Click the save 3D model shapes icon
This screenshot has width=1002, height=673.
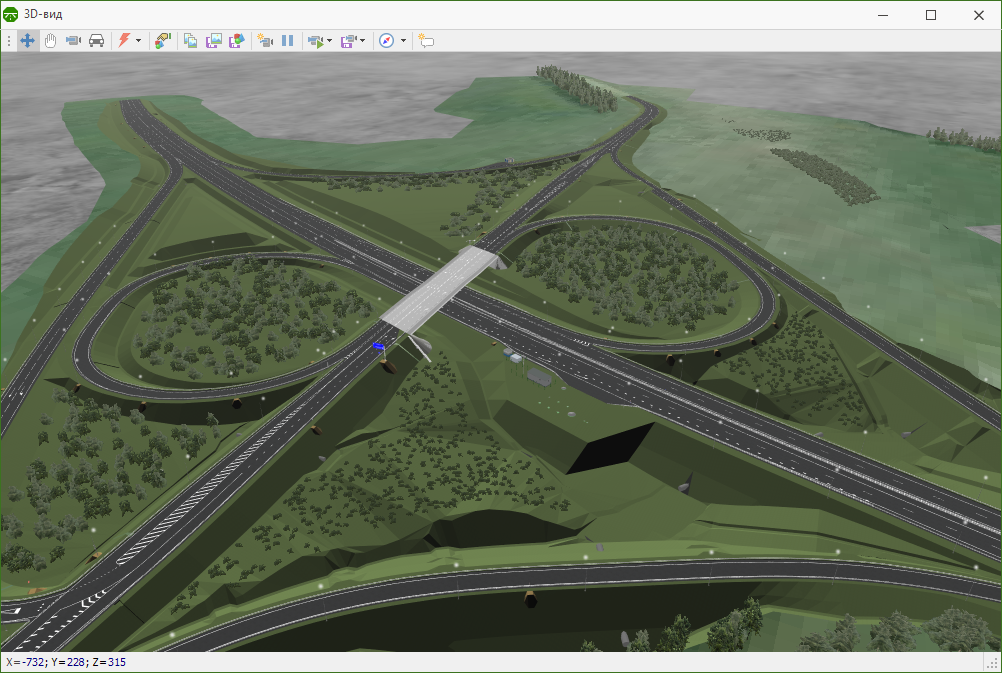236,41
